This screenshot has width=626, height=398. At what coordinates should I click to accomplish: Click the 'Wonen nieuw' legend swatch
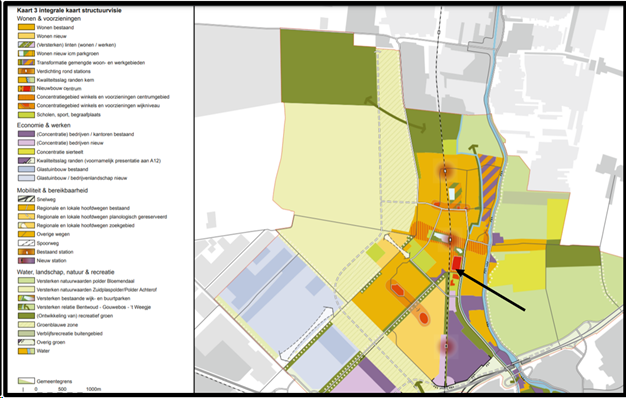26,36
